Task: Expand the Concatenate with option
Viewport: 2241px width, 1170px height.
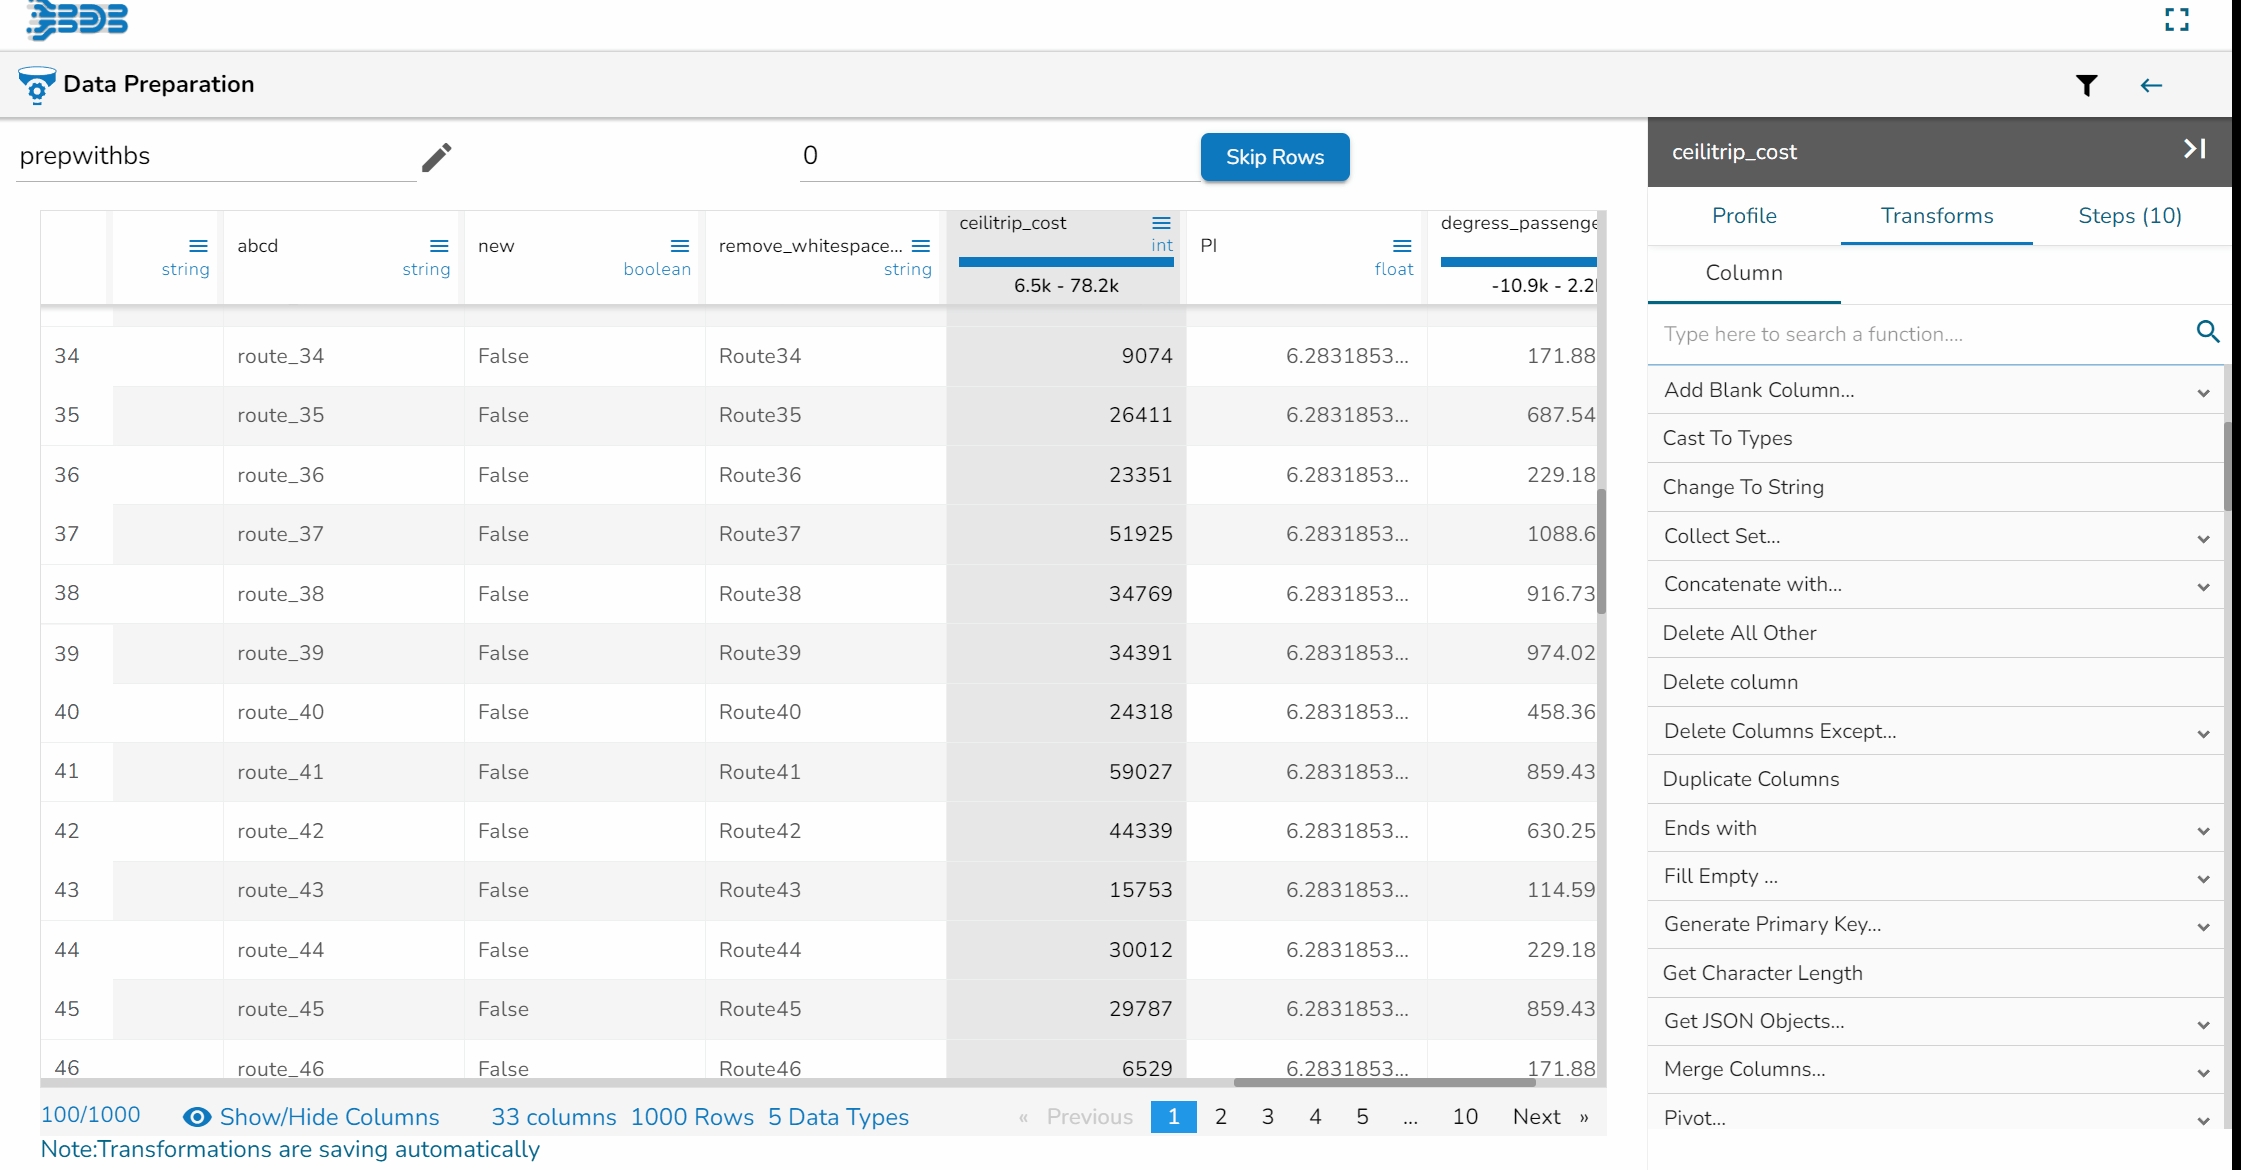Action: (2202, 586)
